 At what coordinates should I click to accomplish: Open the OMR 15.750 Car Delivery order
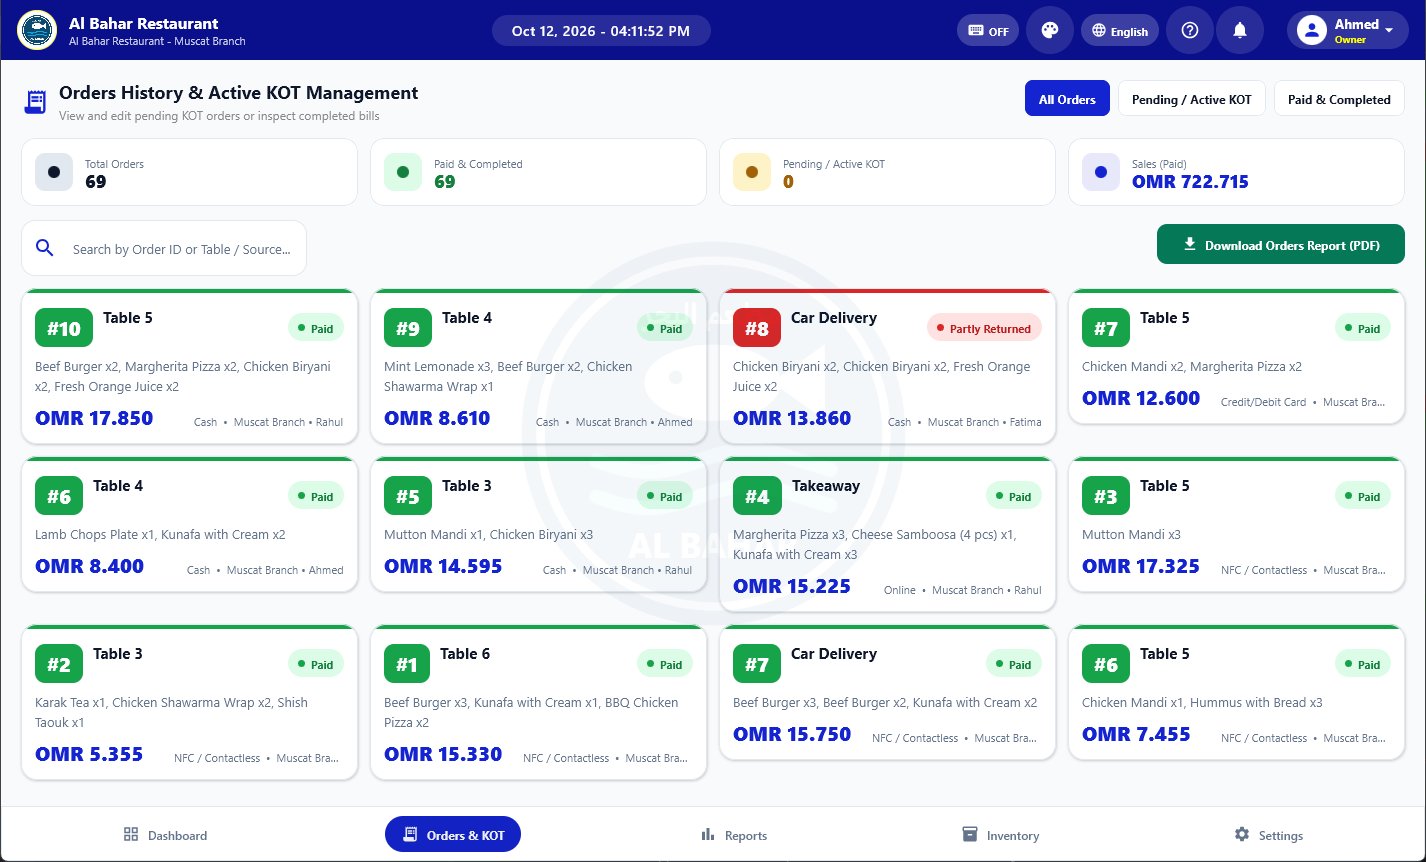point(887,693)
